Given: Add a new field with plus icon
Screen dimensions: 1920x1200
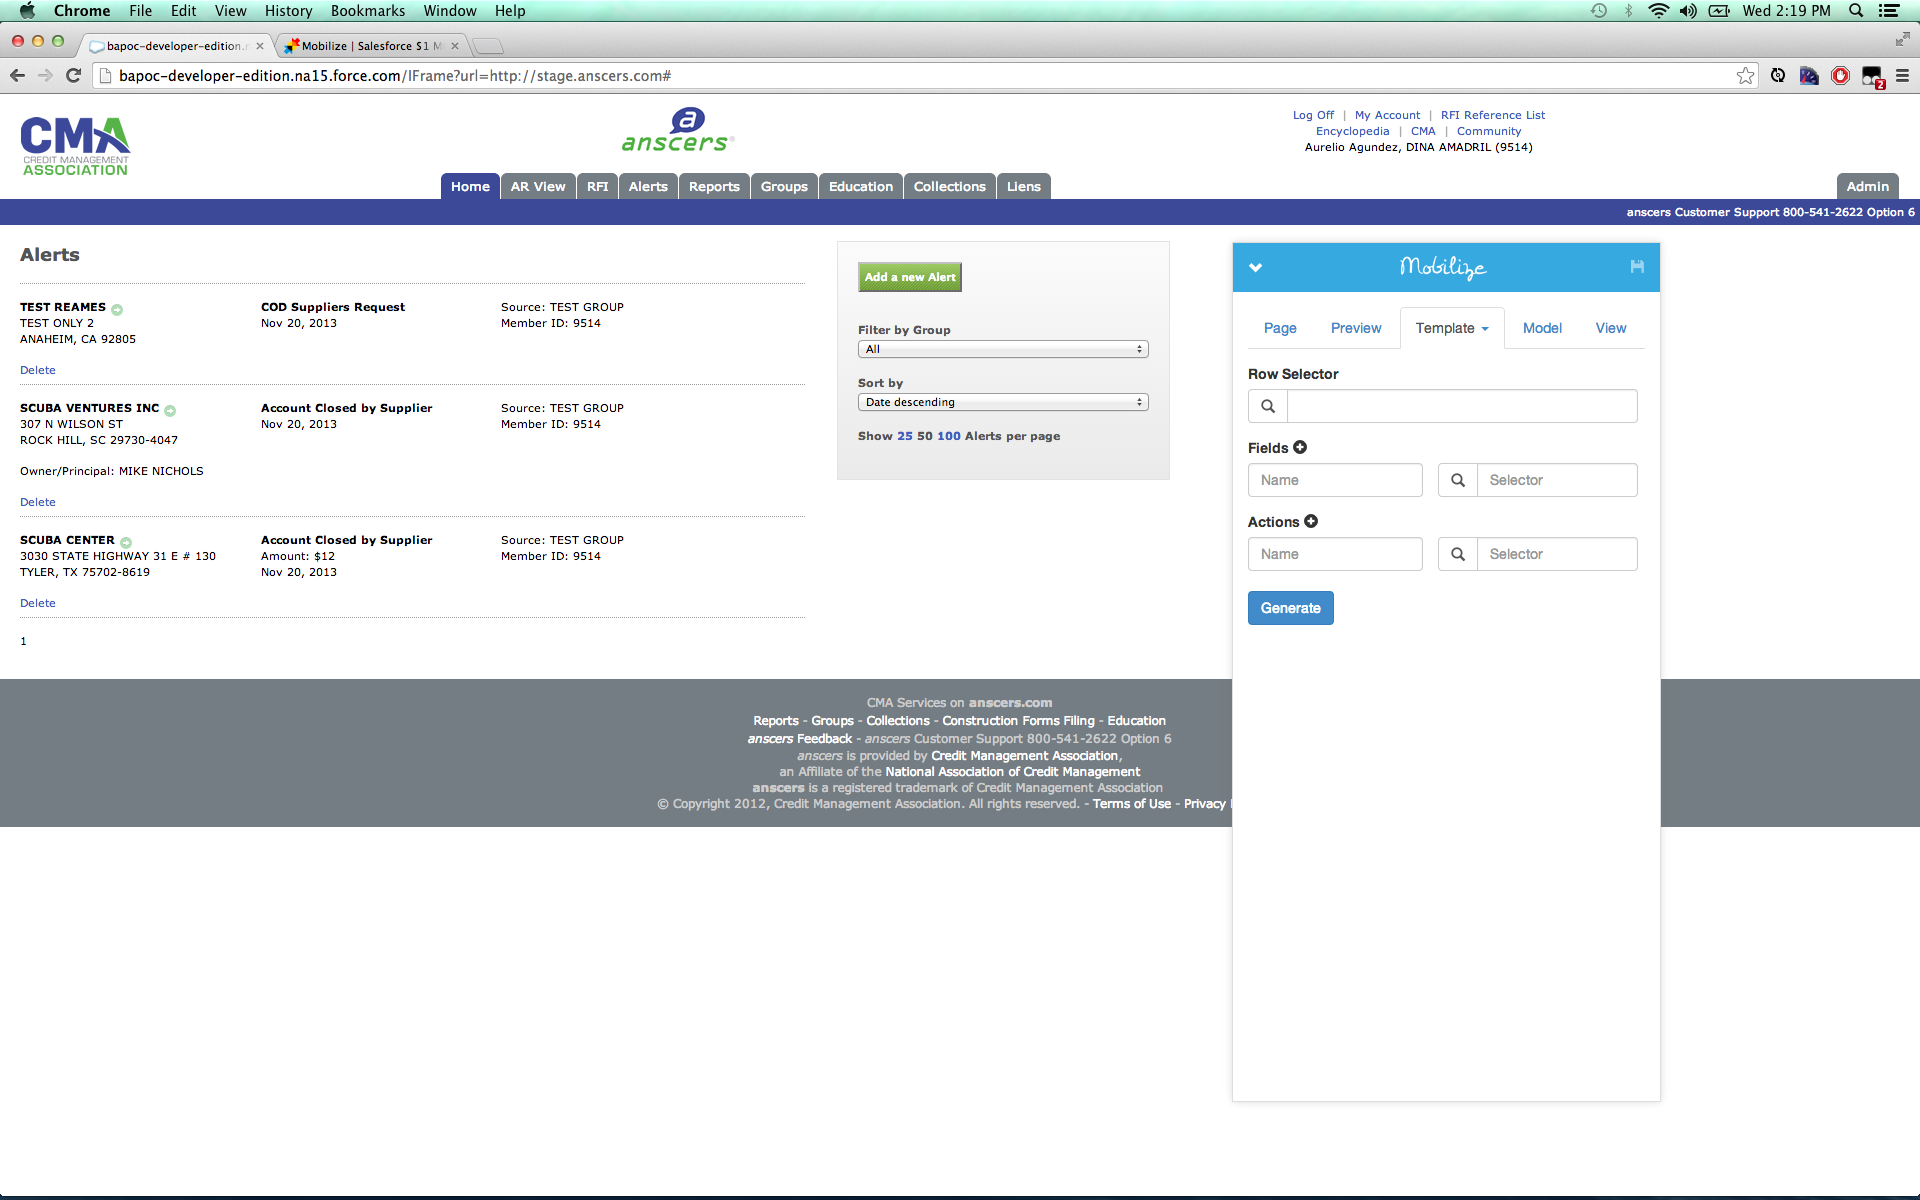Looking at the screenshot, I should pos(1300,447).
